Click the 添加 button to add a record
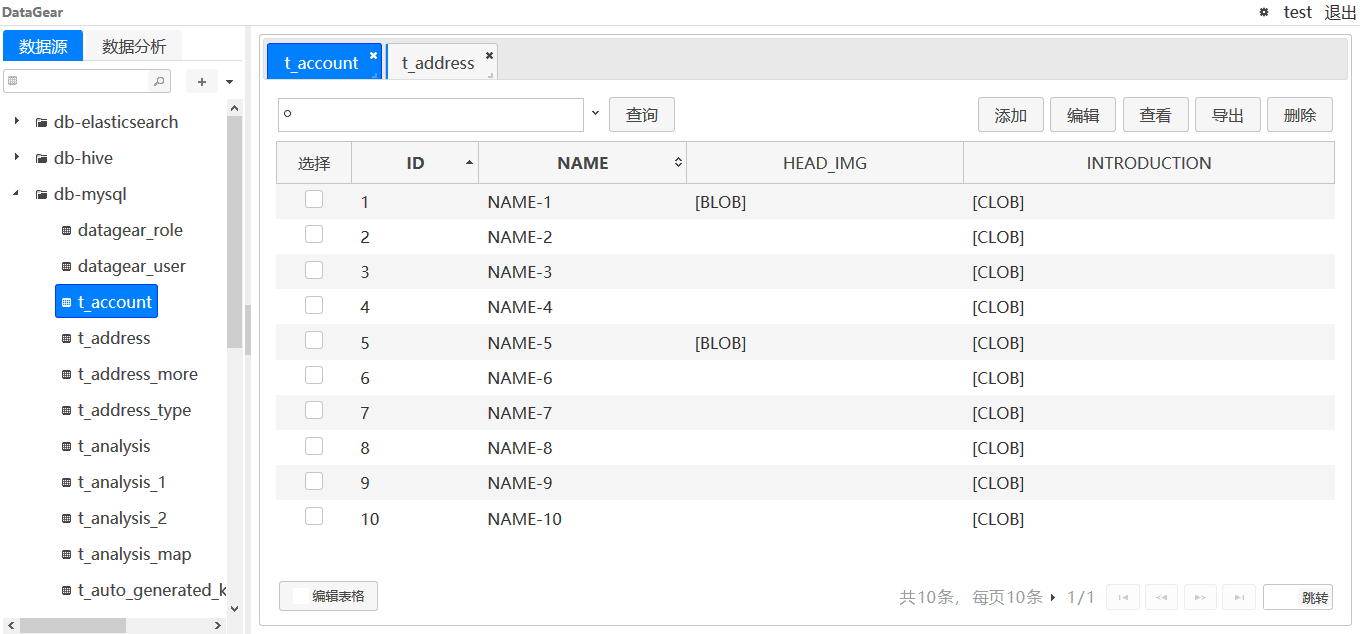The image size is (1360, 634). coord(1010,114)
